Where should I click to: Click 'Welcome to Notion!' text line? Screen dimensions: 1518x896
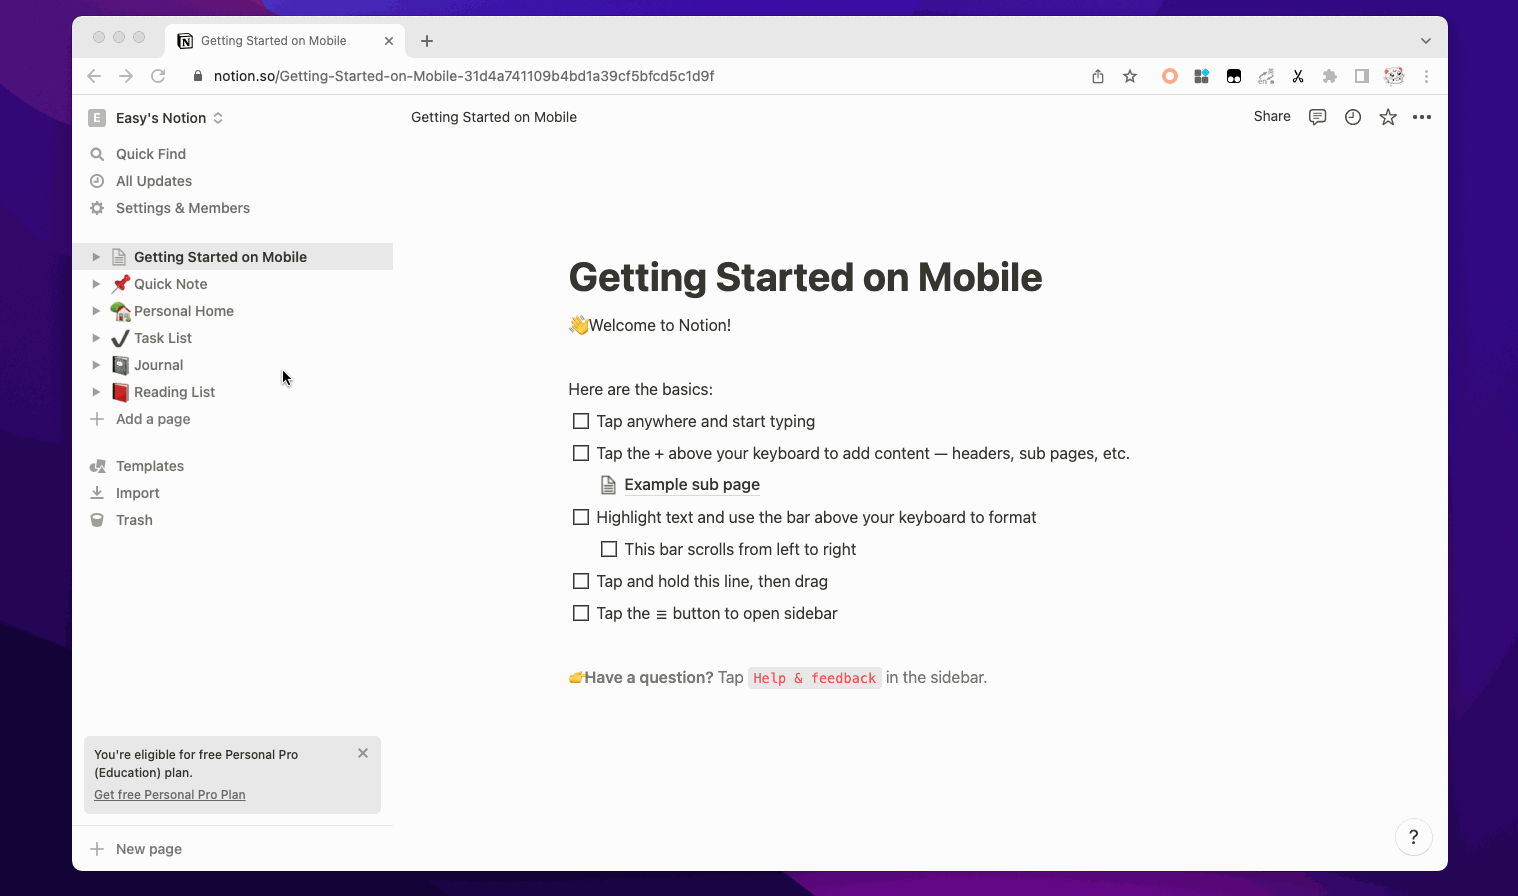[x=660, y=325]
